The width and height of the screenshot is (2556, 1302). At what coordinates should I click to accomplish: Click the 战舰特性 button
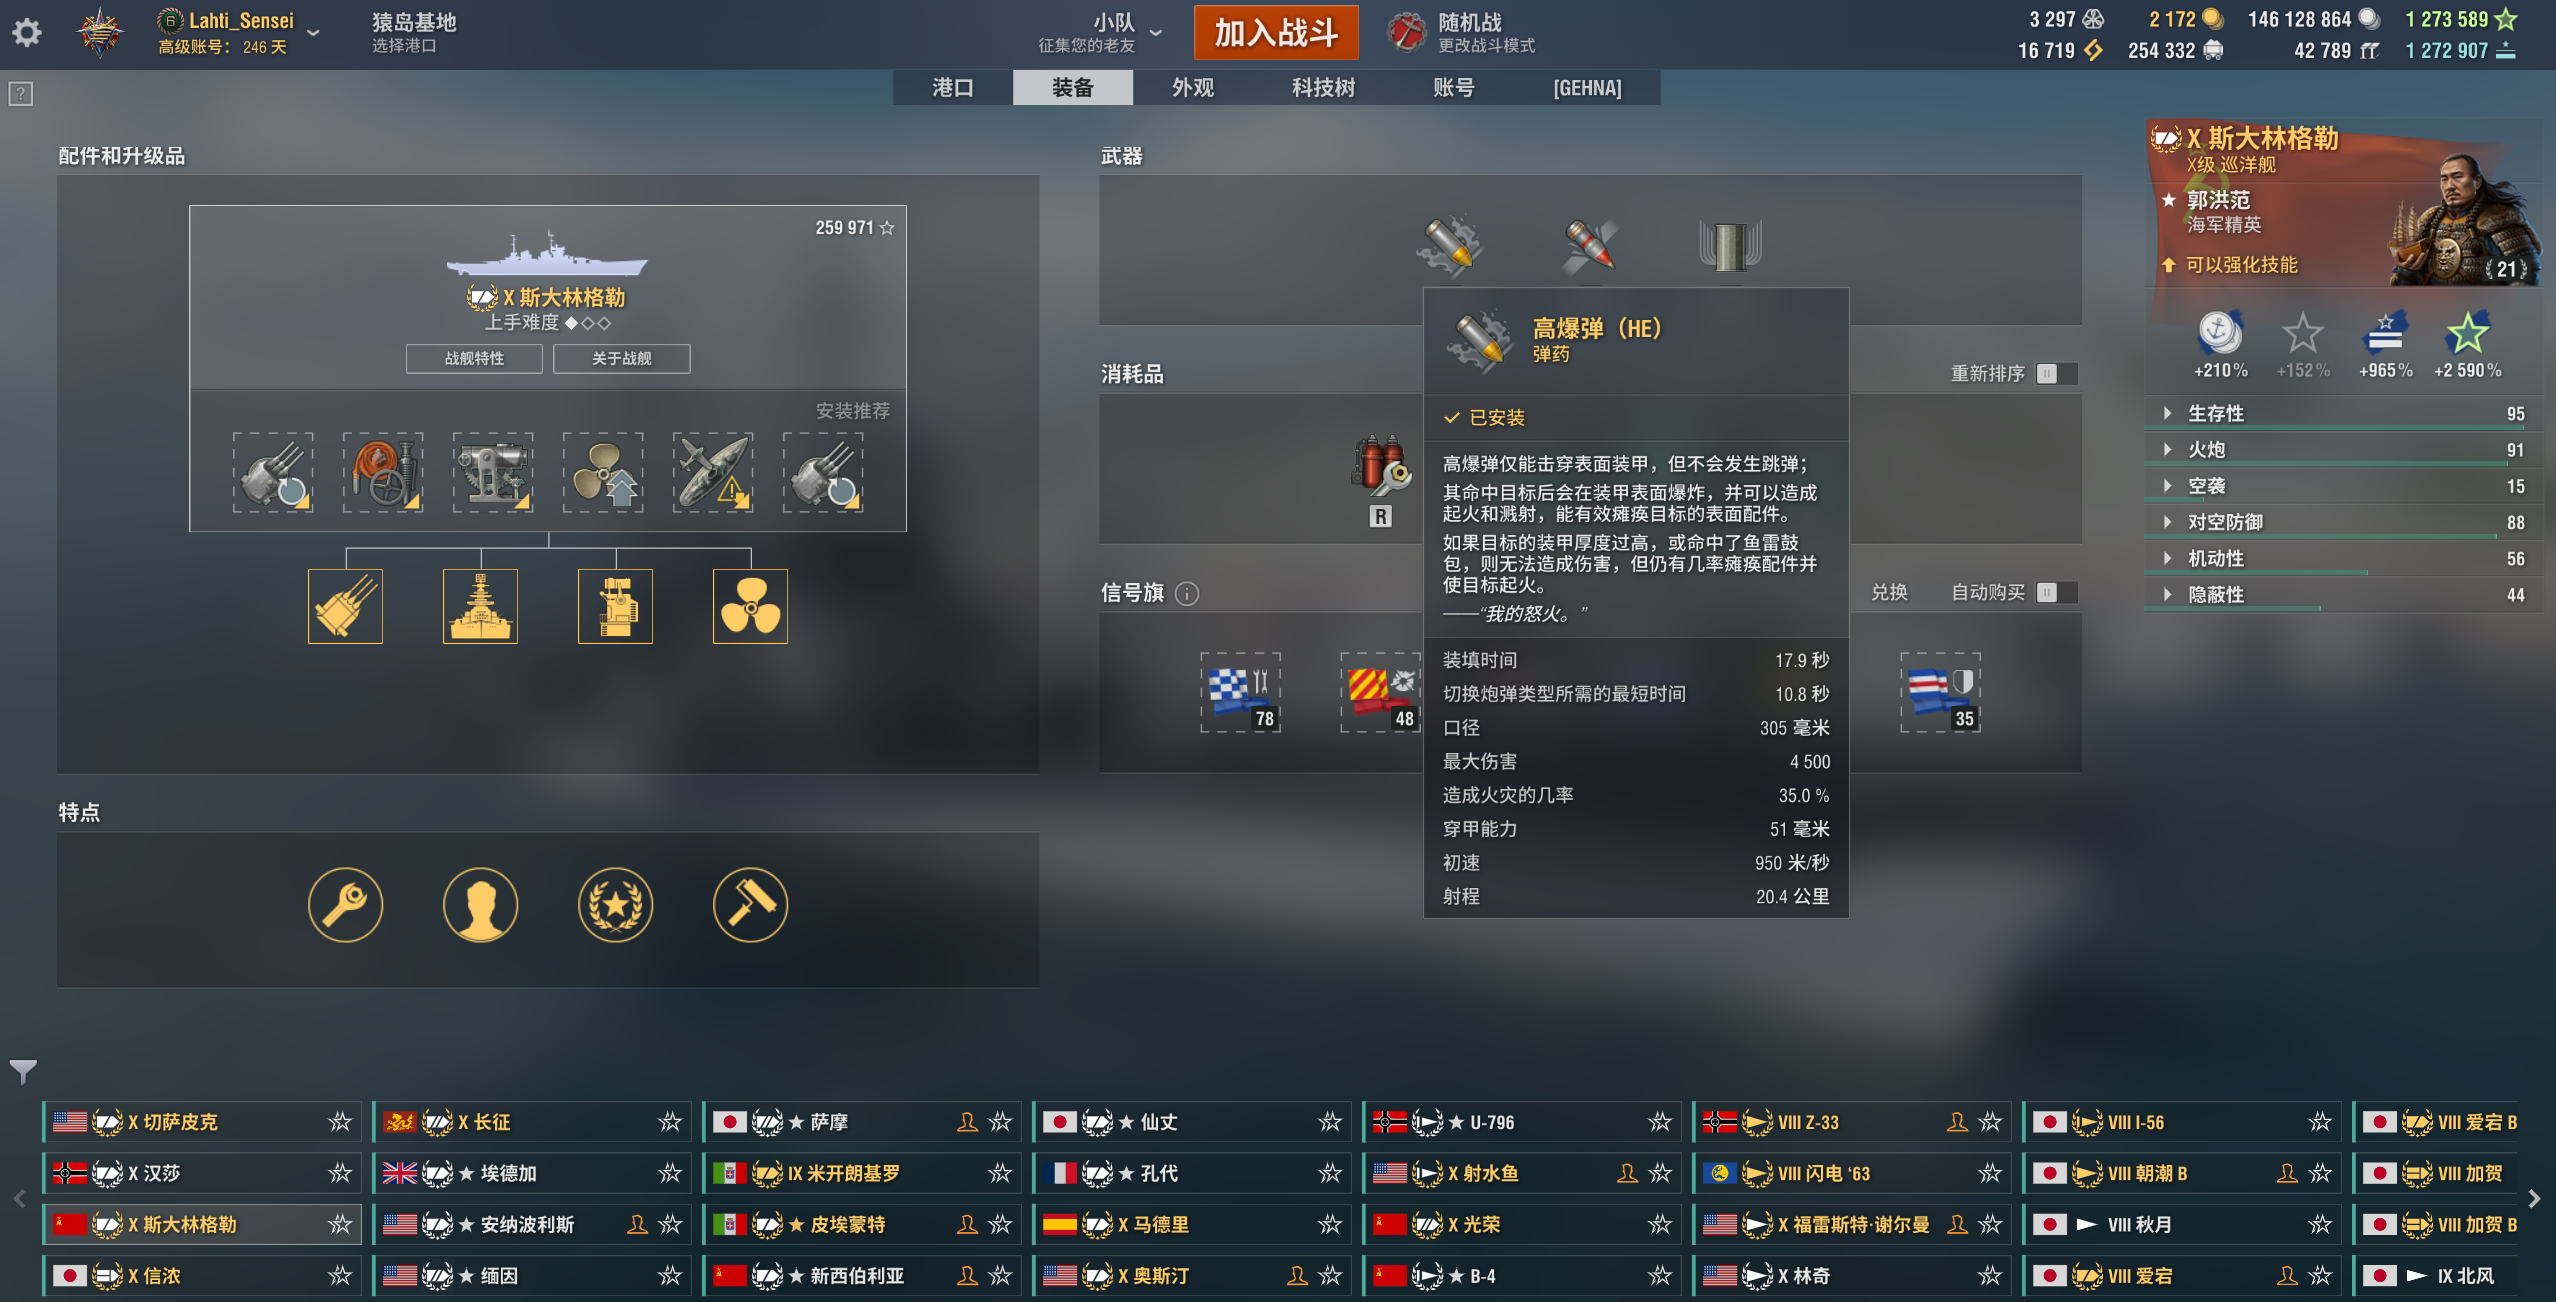(474, 358)
